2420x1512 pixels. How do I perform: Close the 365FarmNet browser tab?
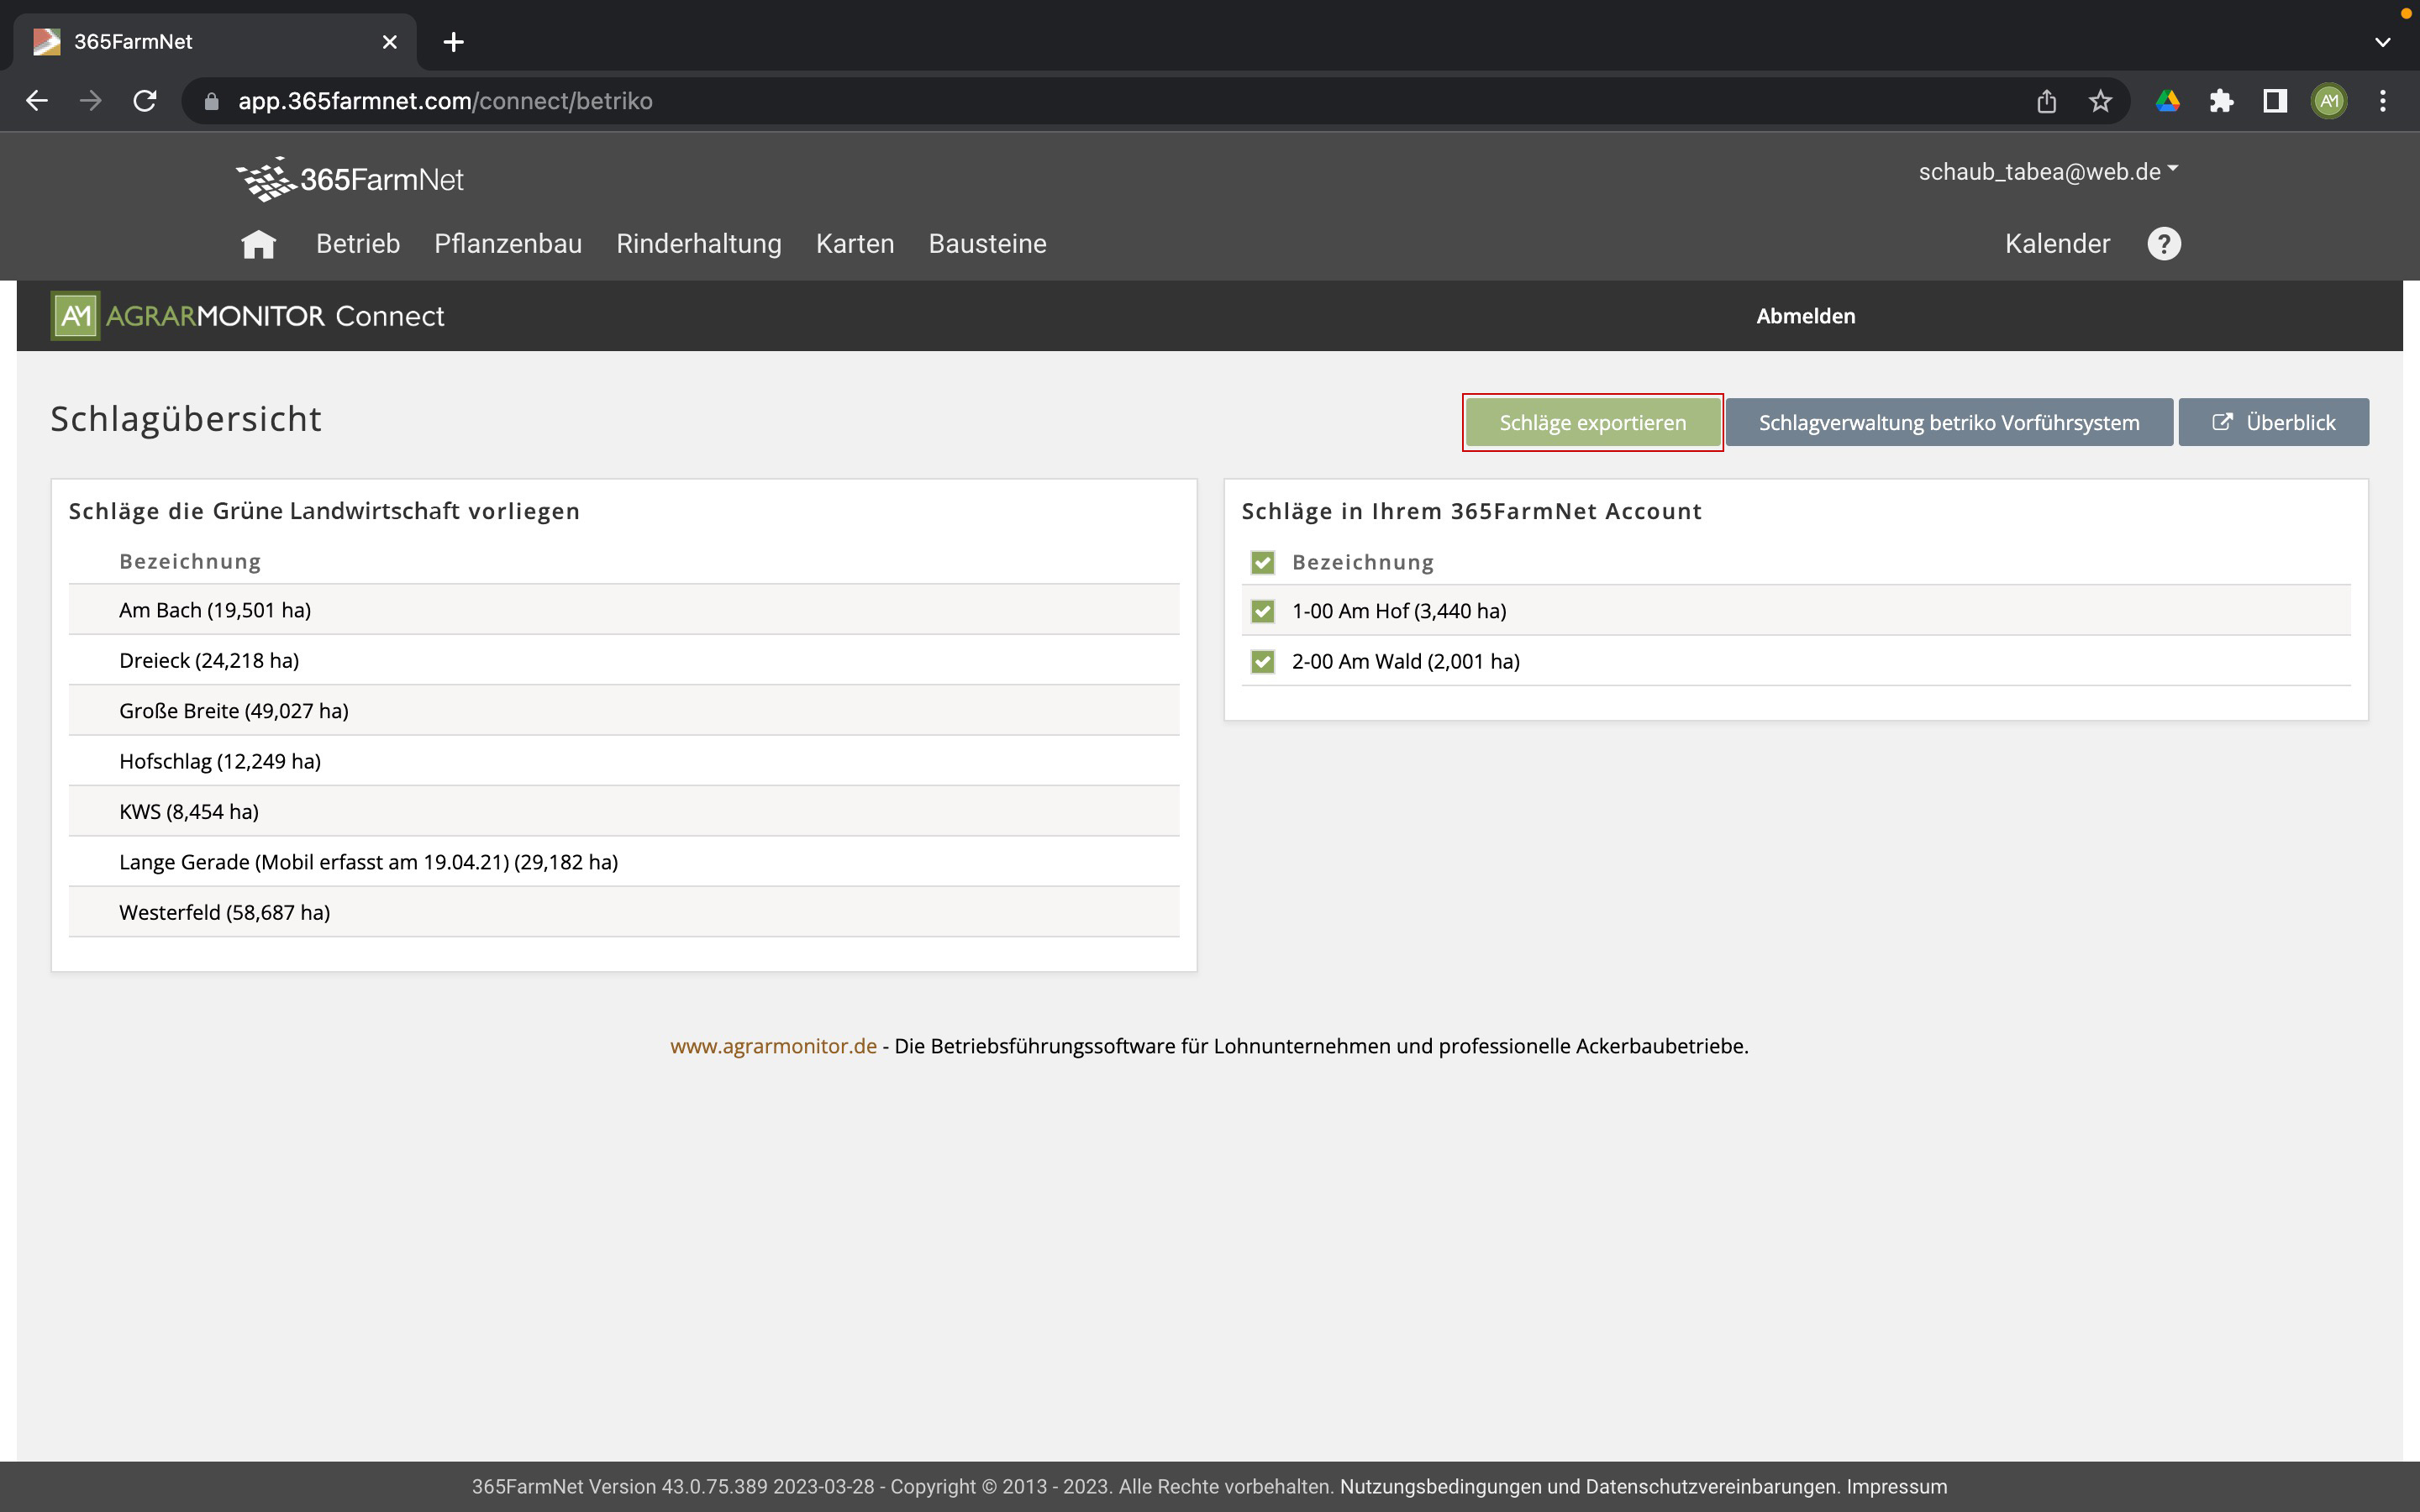[390, 42]
